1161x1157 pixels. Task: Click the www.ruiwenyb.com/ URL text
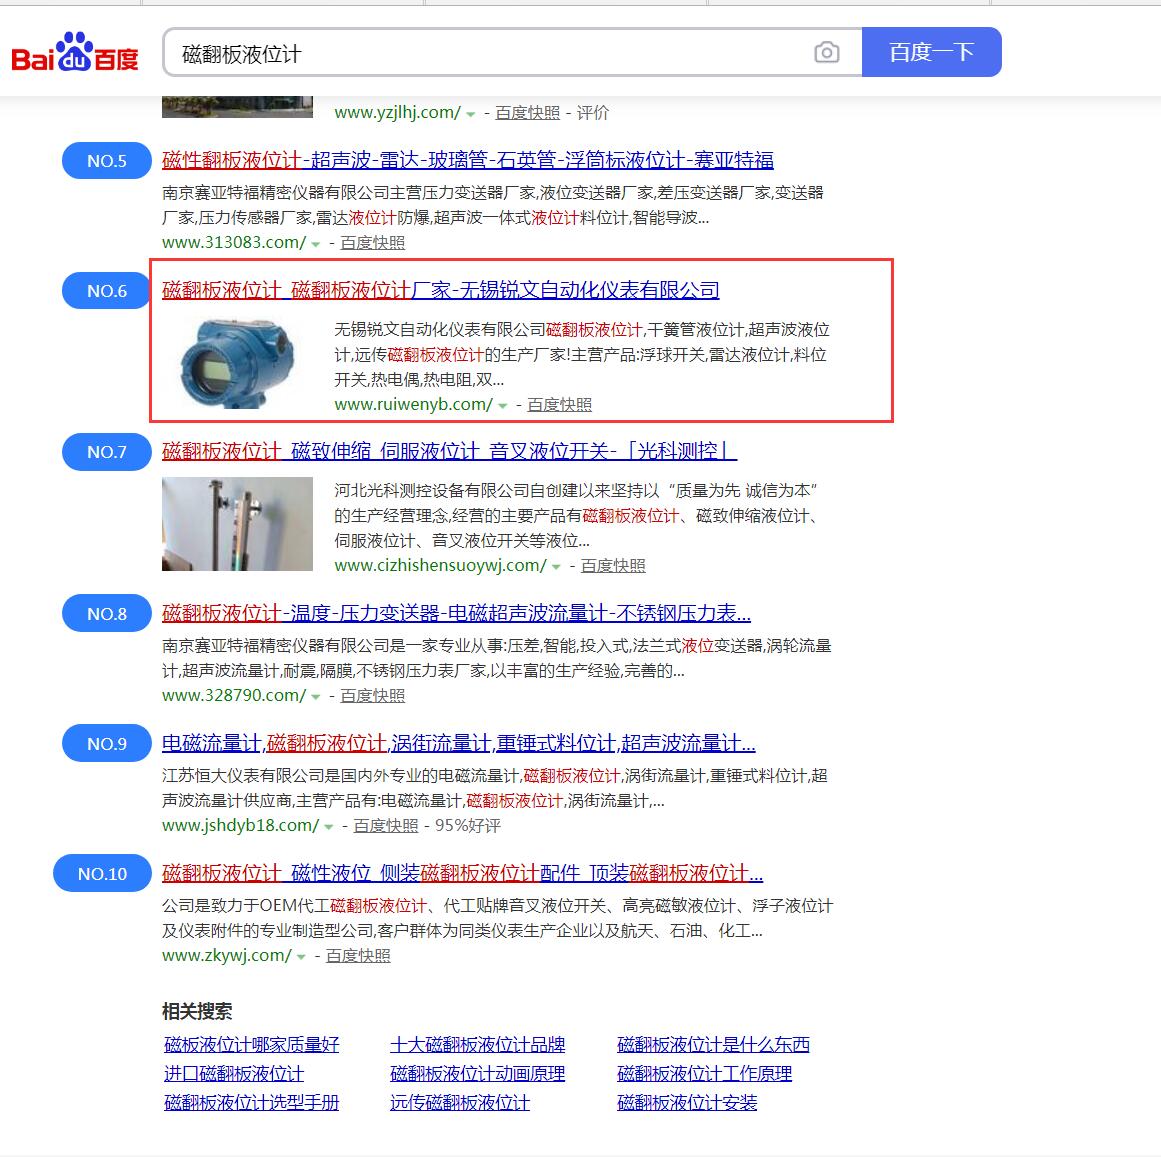click(413, 404)
